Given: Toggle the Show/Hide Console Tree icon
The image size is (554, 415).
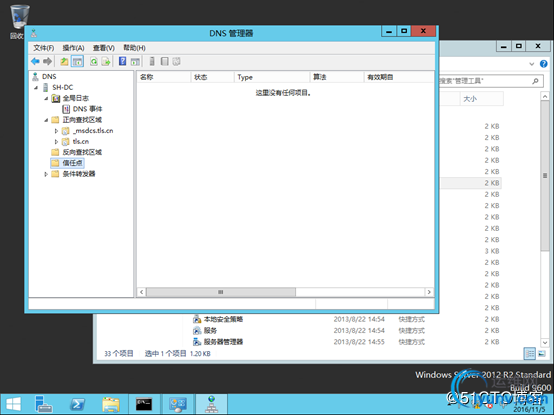Looking at the screenshot, I should point(77,61).
